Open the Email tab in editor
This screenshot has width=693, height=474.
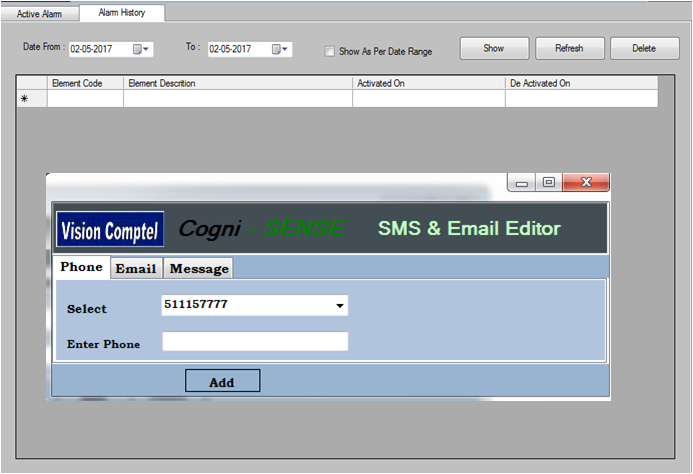pos(135,269)
